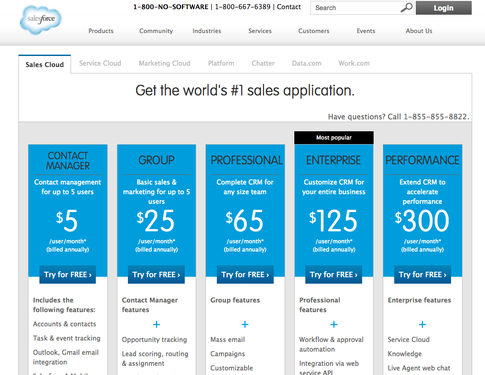Click the $300 price
Screen dimensions: 485x375
(x=422, y=221)
